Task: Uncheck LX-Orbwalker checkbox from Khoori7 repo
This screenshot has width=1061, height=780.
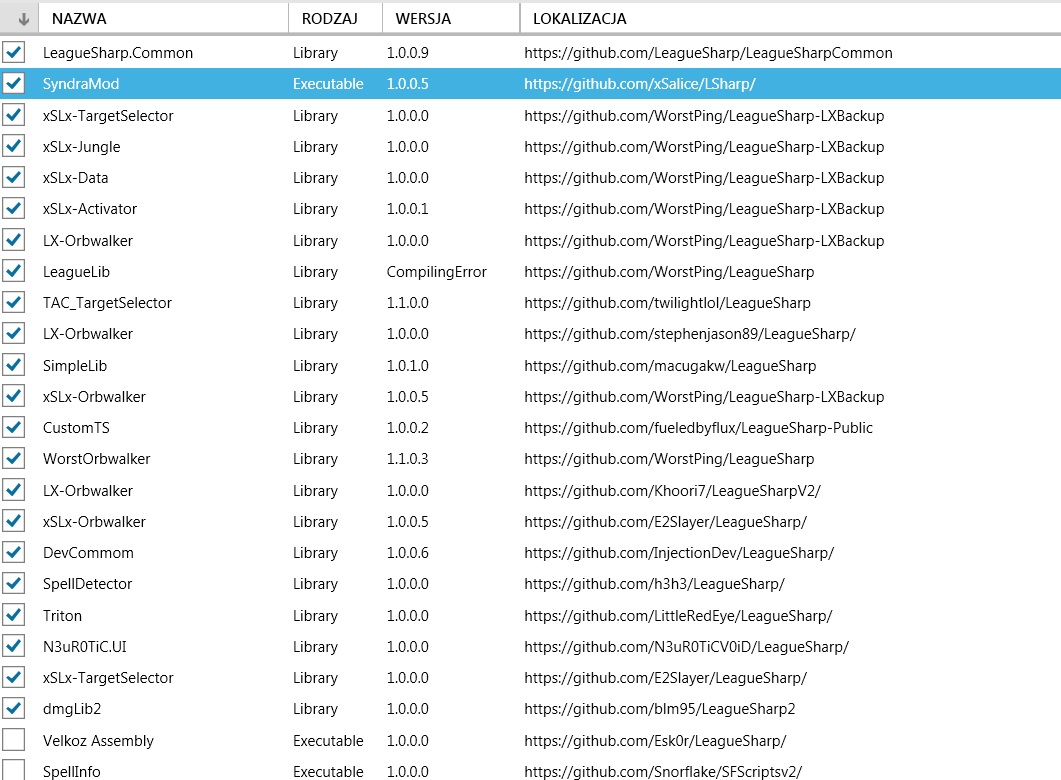Action: pos(14,490)
